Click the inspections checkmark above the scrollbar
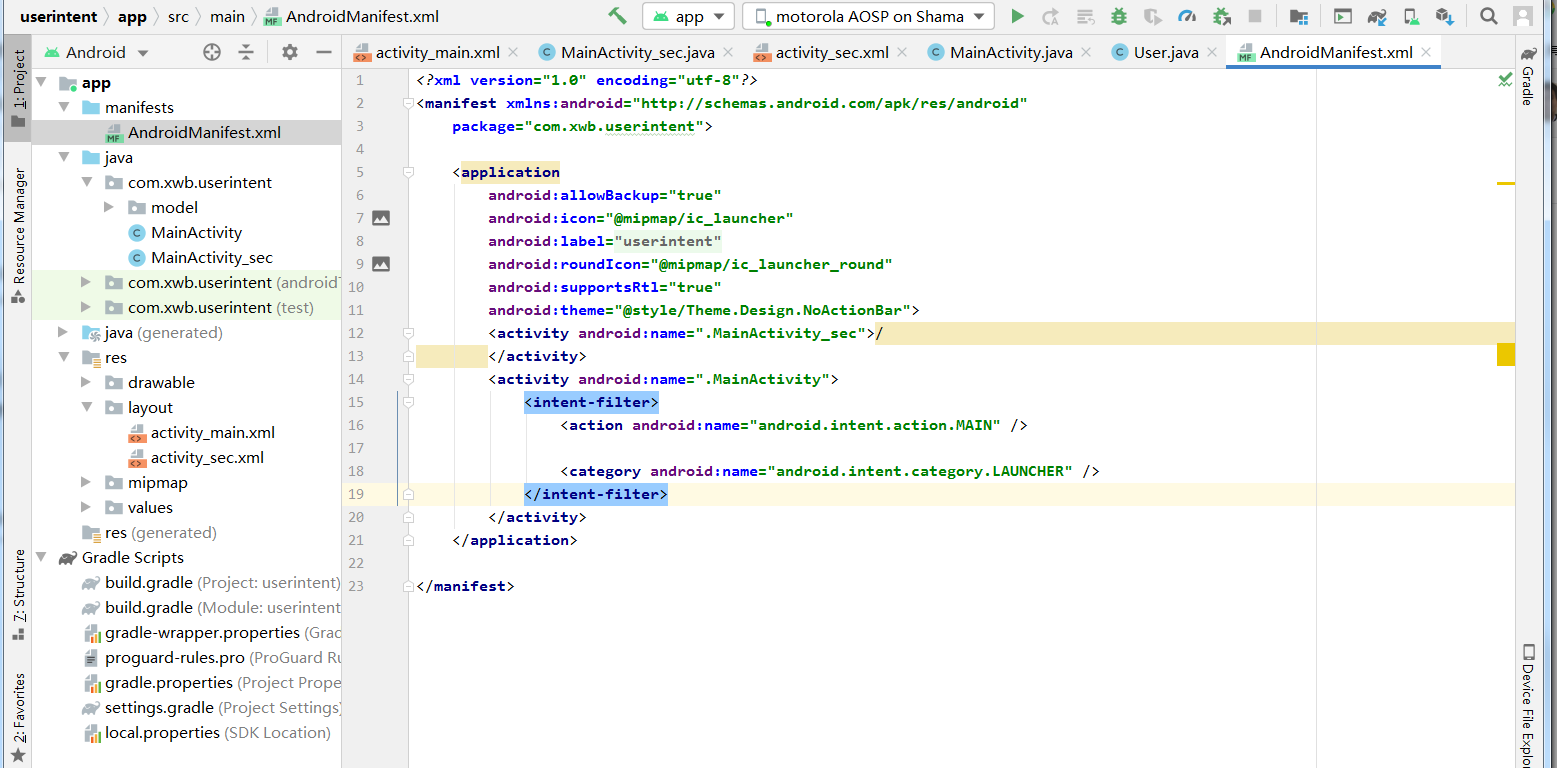Image resolution: width=1557 pixels, height=768 pixels. (1505, 80)
